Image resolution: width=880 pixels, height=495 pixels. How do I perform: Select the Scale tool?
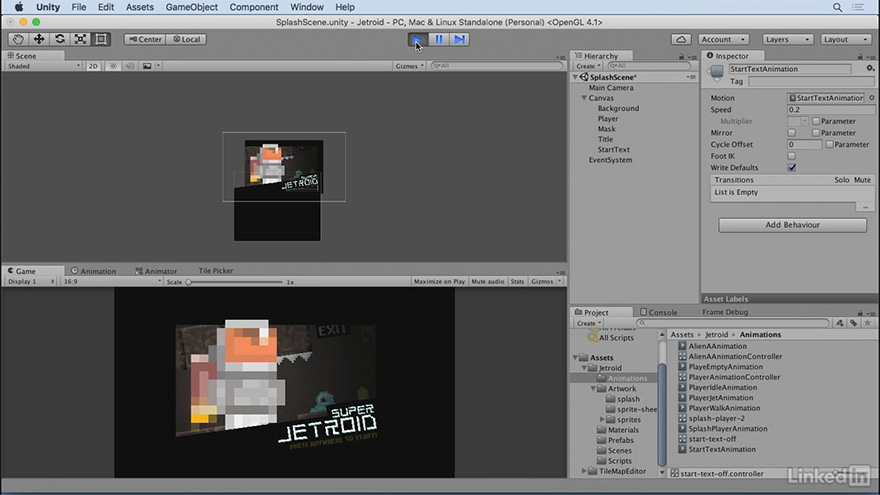(80, 39)
